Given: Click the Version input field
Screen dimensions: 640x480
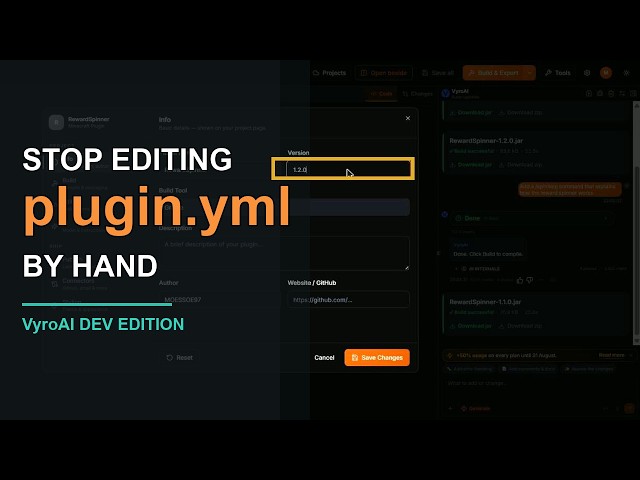Looking at the screenshot, I should coord(348,169).
